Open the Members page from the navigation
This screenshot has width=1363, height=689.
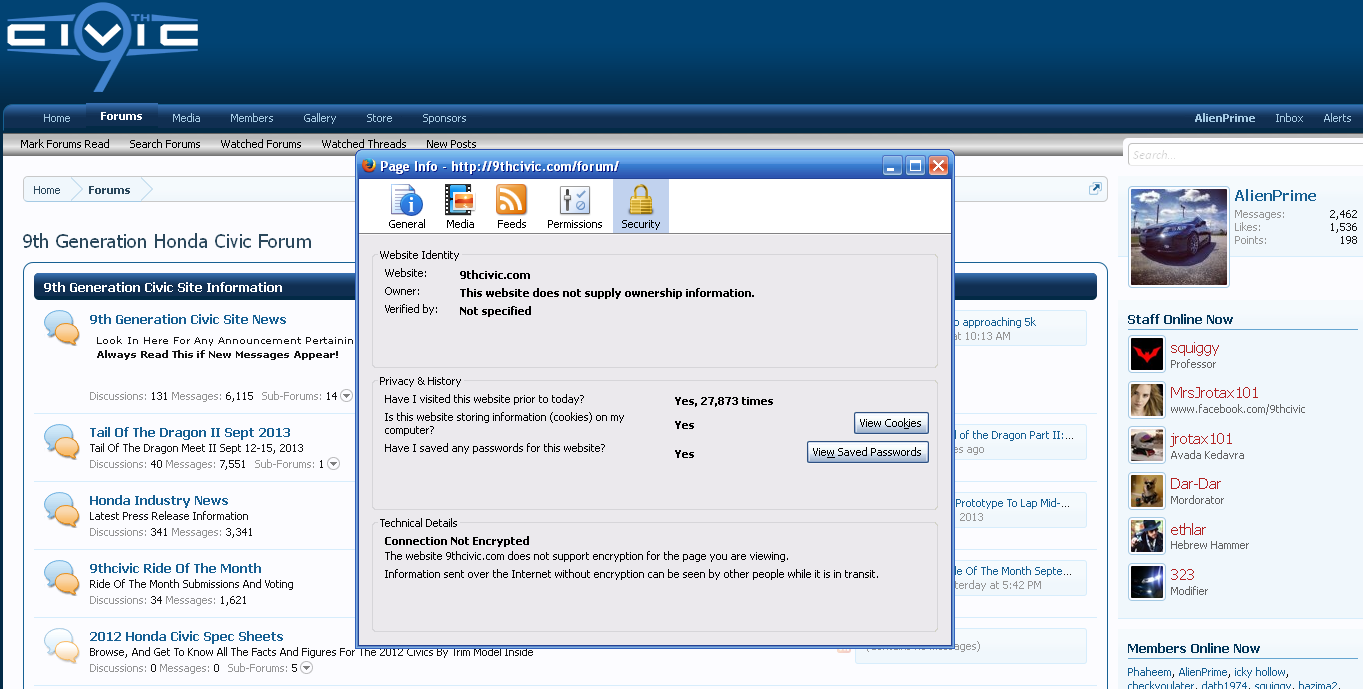[252, 118]
